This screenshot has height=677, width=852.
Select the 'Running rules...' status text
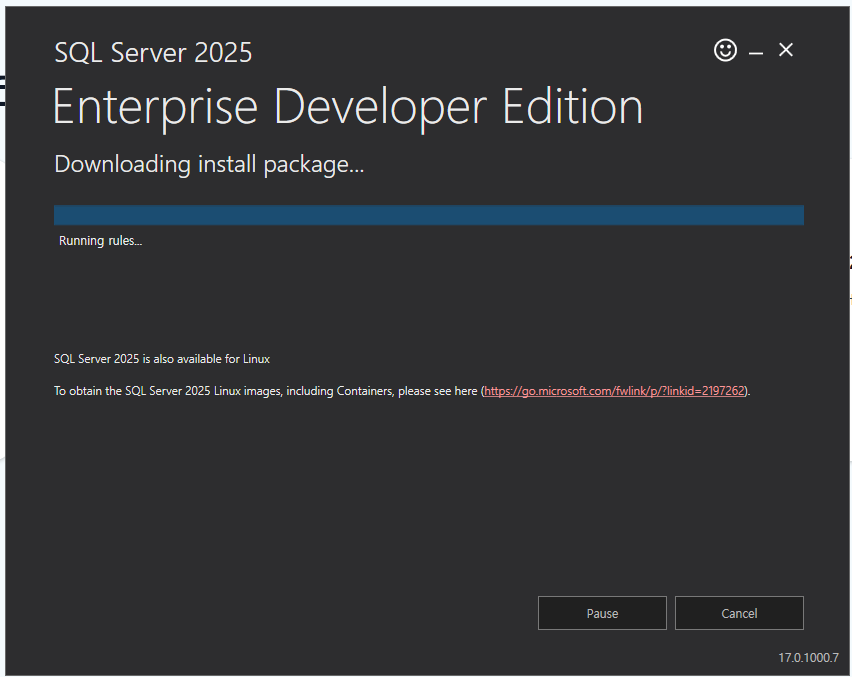click(101, 241)
